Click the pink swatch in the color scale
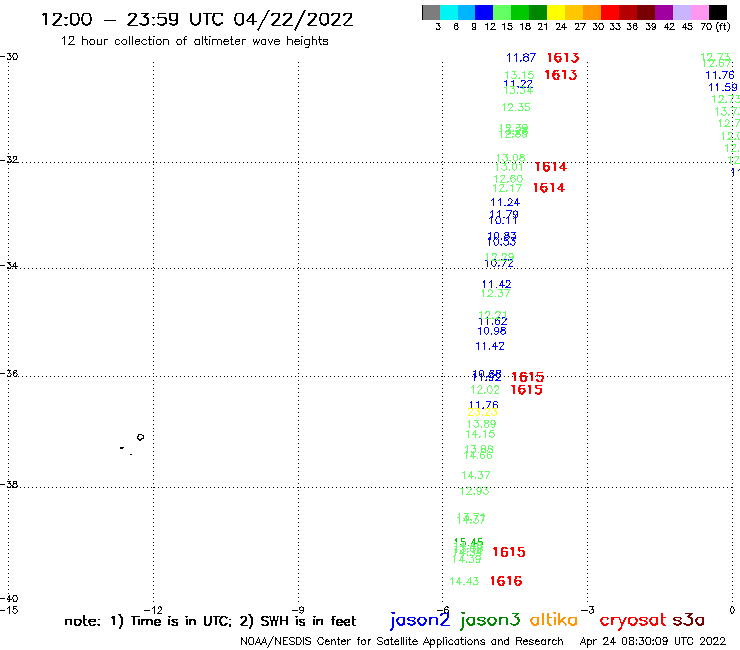 click(699, 12)
